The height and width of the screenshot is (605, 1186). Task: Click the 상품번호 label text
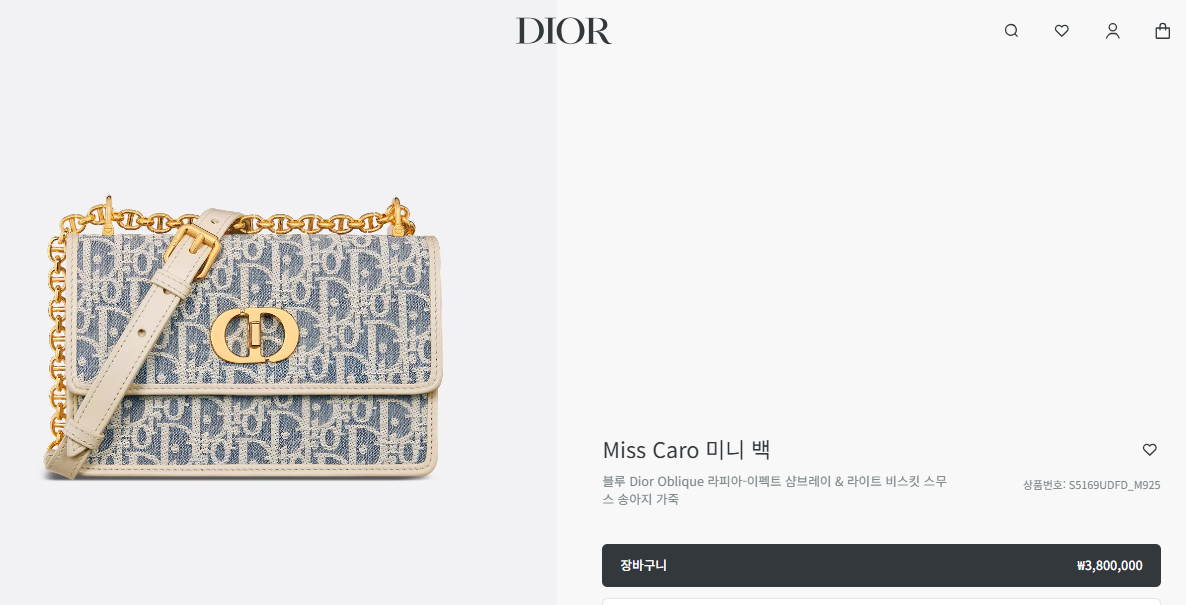(x=1043, y=485)
